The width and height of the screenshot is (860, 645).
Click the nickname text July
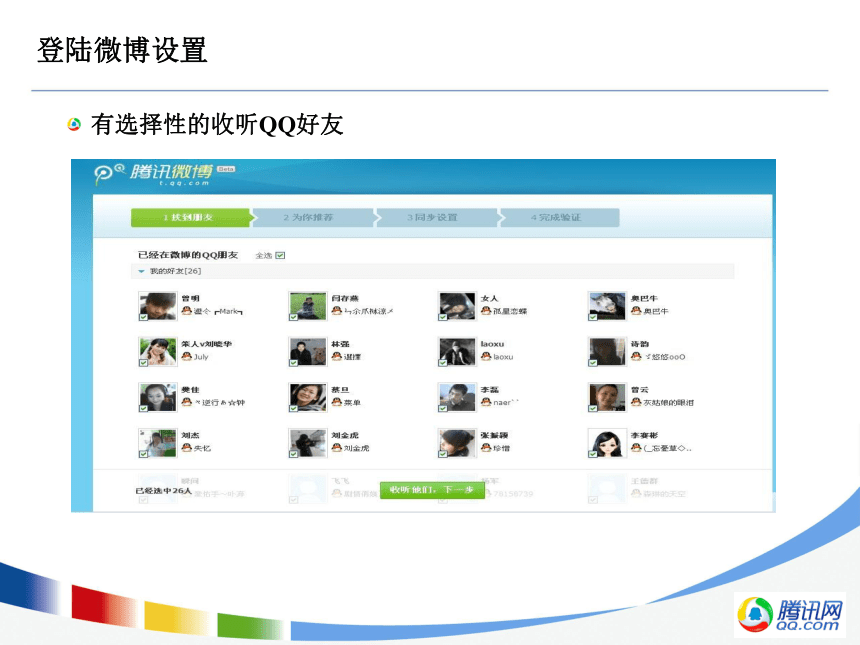click(201, 357)
